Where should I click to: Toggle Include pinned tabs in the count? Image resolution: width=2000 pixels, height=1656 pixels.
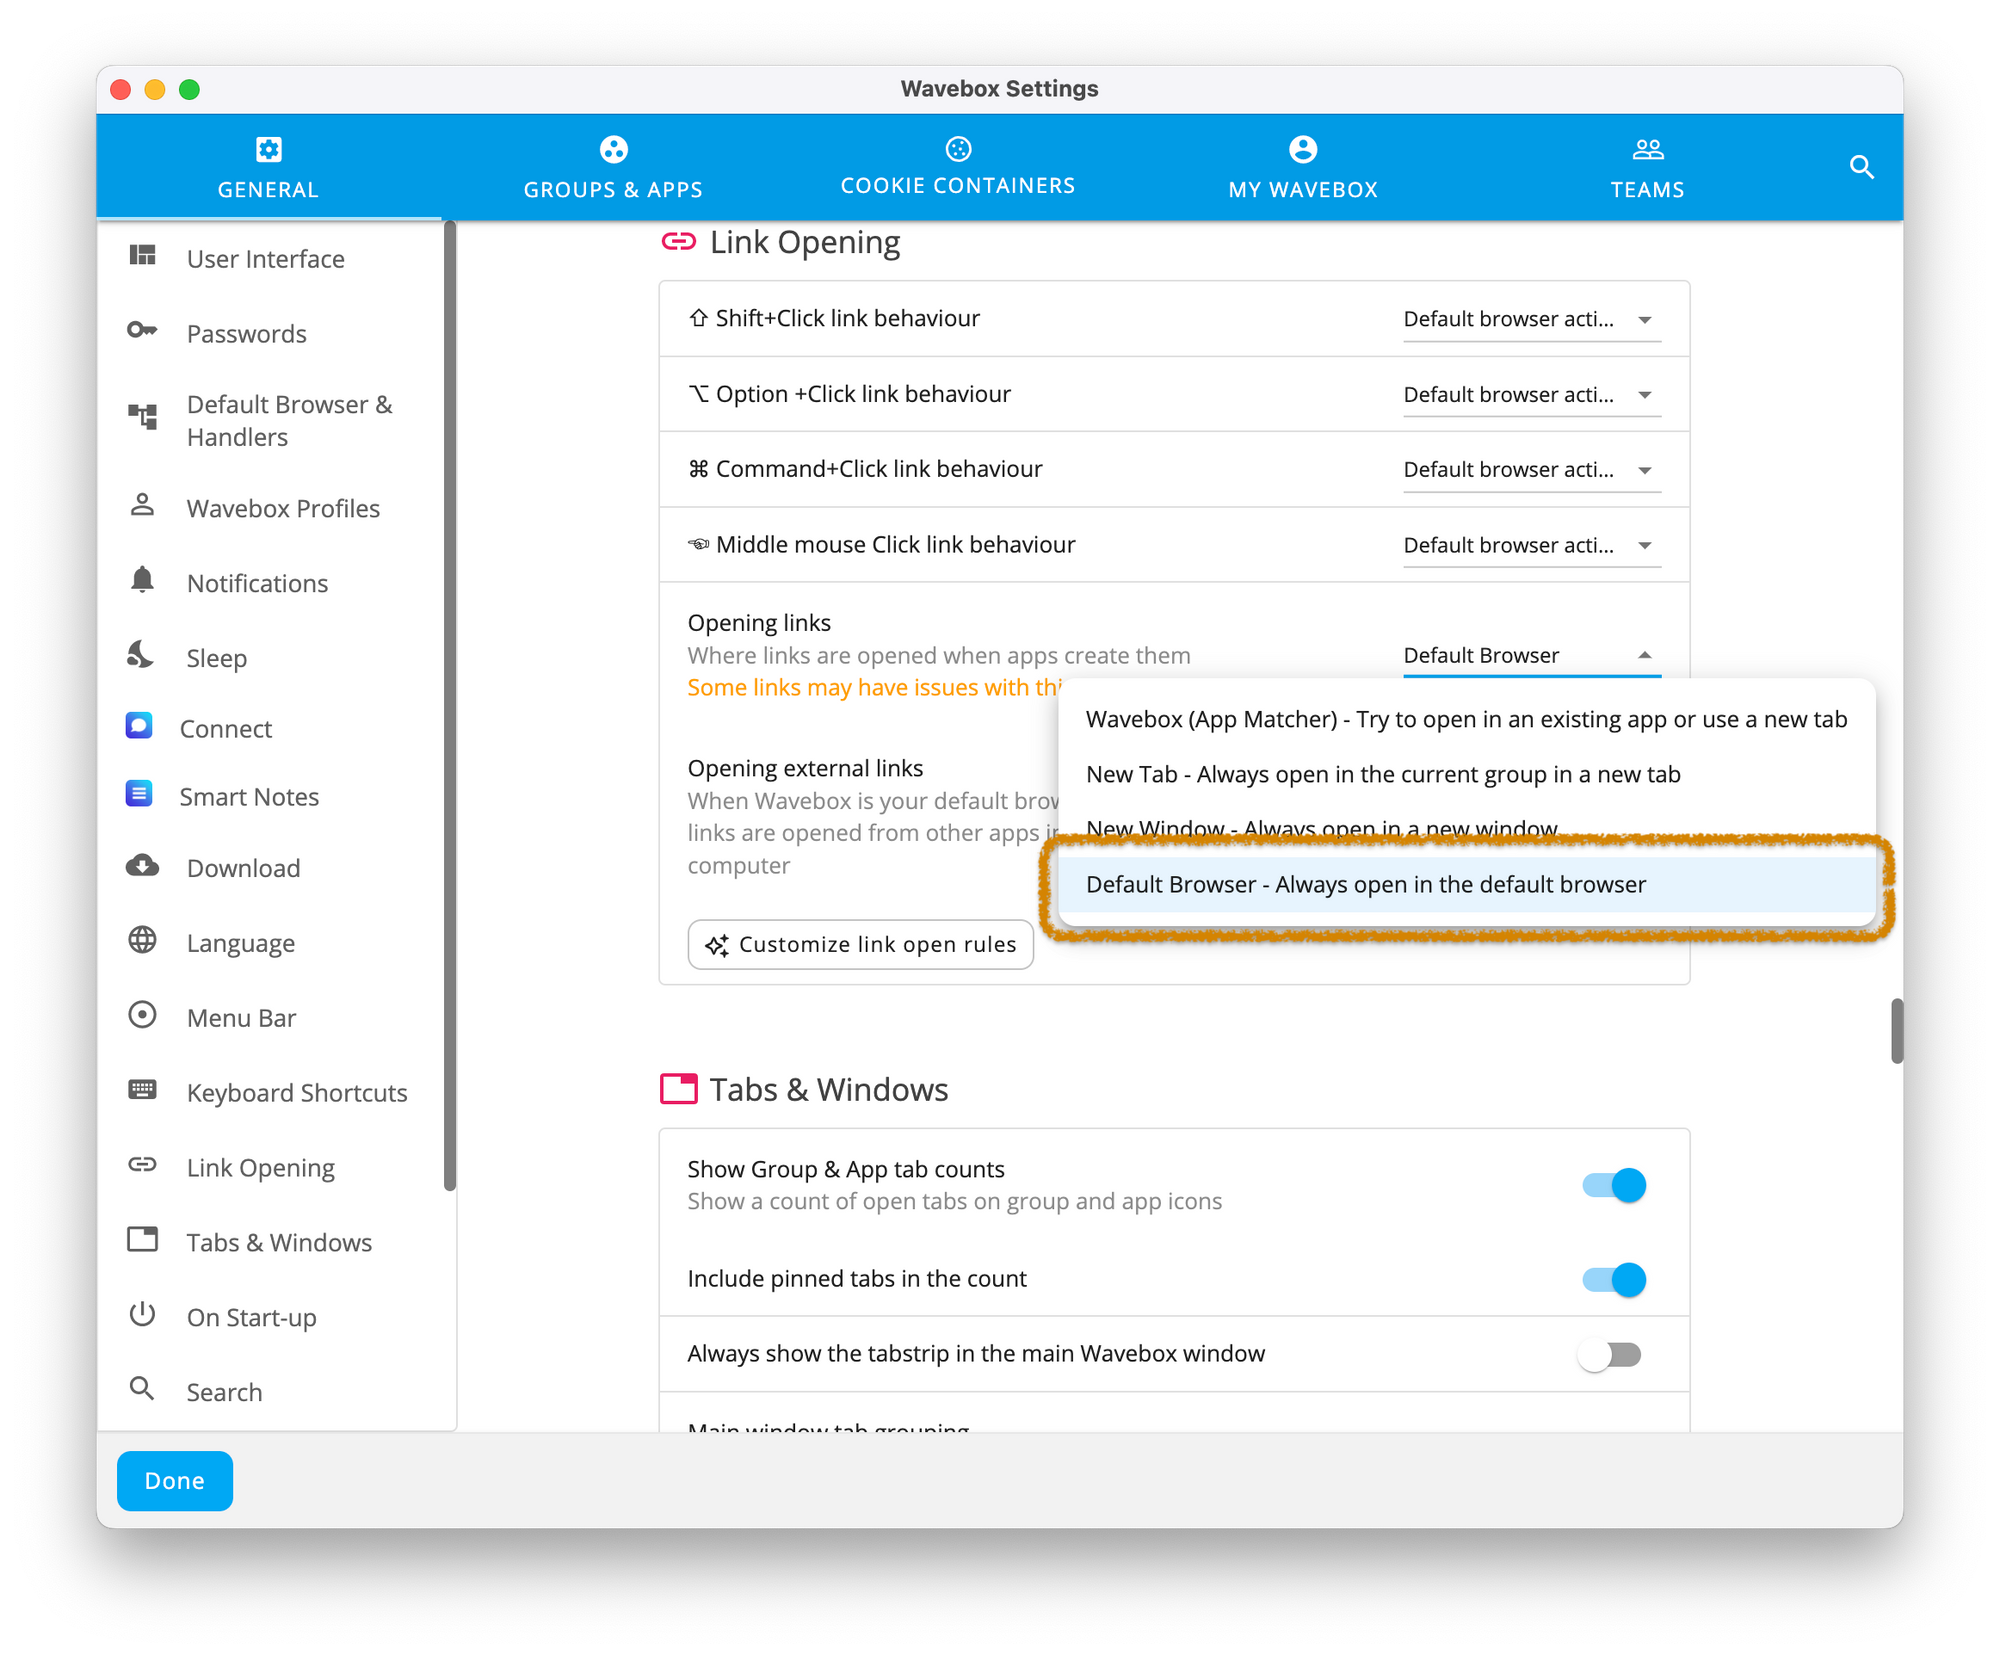(1613, 1279)
